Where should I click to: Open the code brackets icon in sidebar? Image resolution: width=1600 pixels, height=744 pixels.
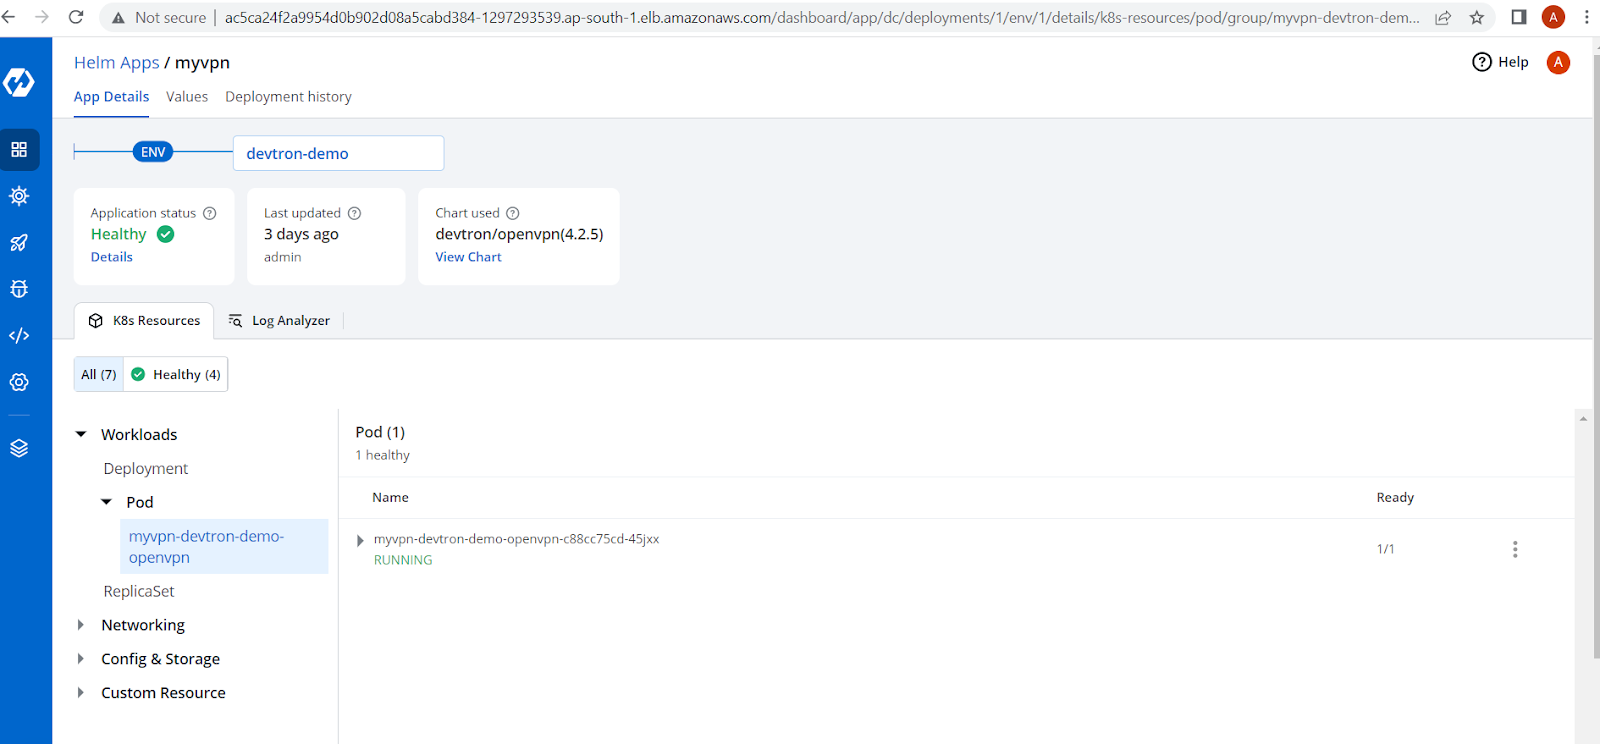[x=19, y=336]
